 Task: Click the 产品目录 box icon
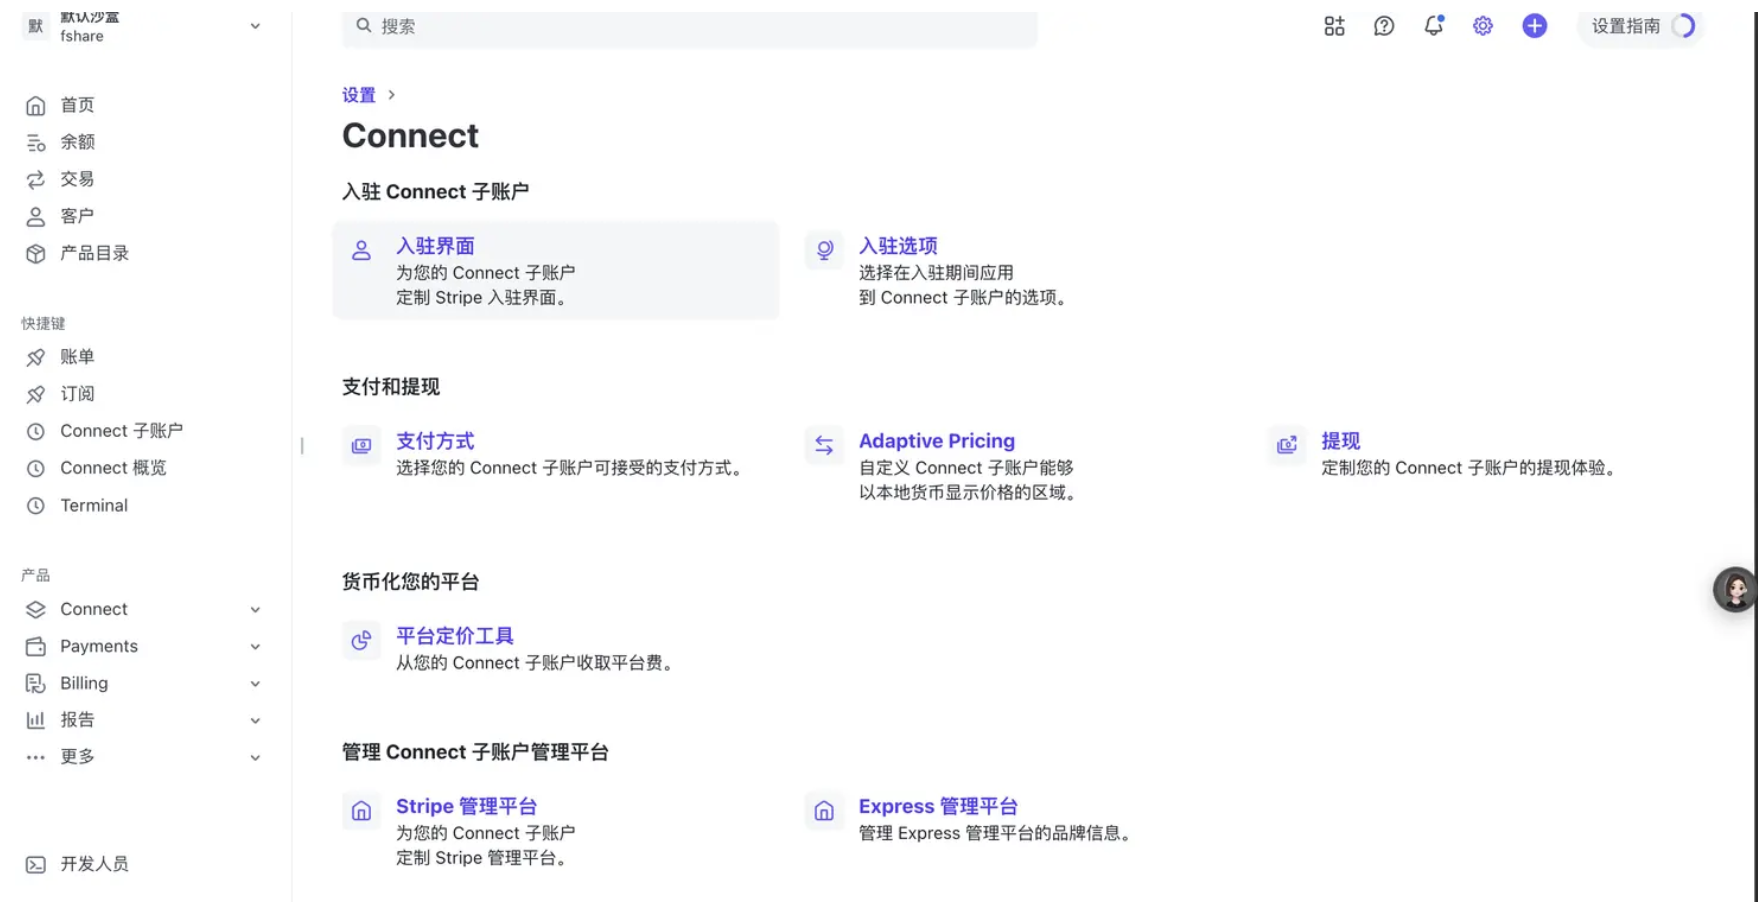pyautogui.click(x=36, y=253)
